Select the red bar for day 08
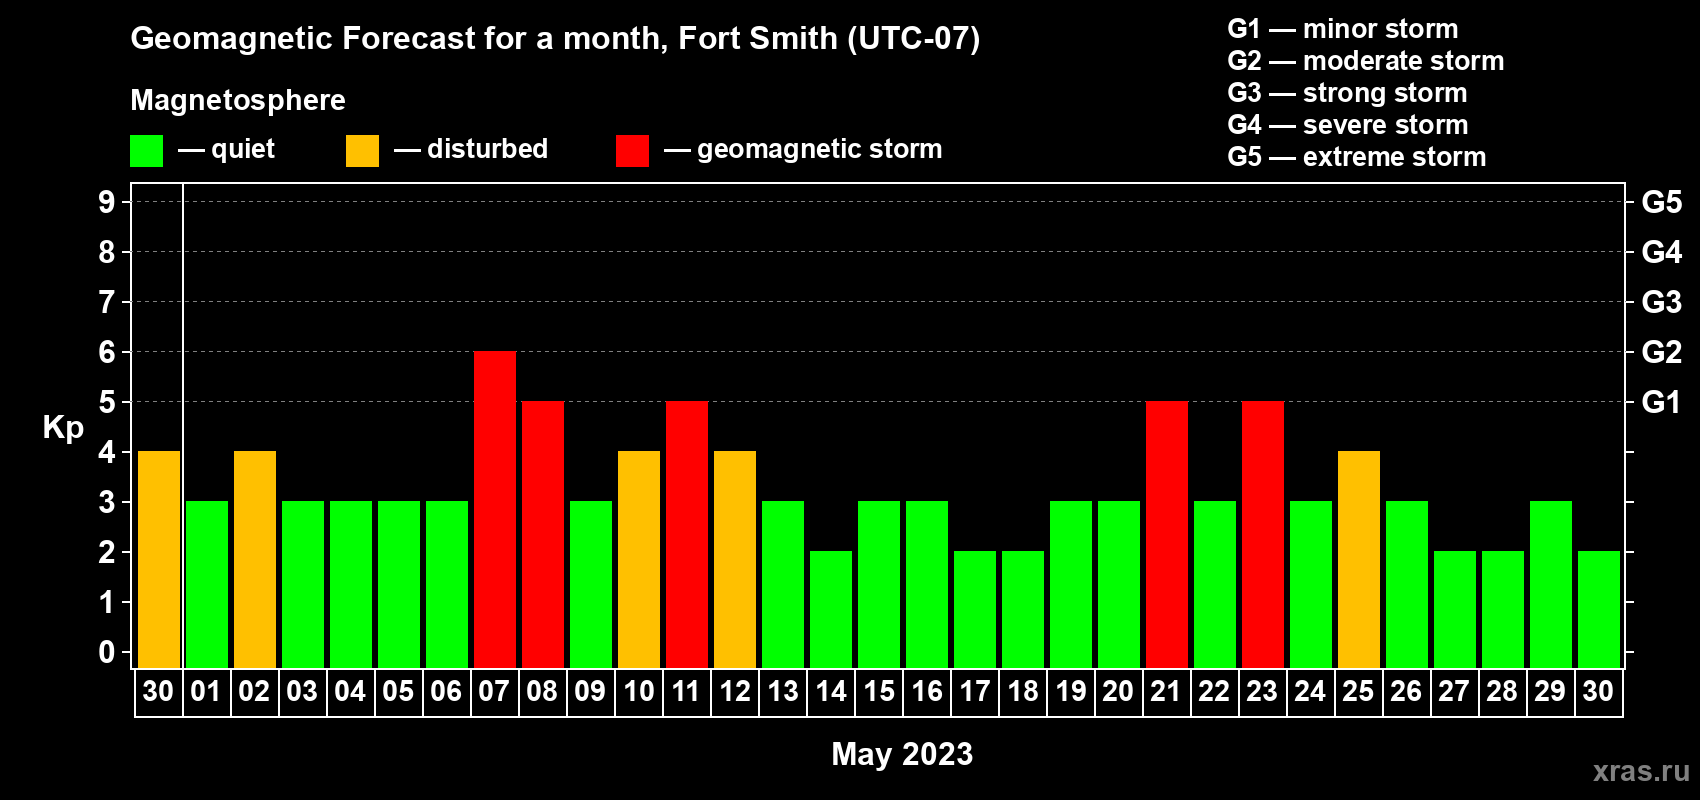Image resolution: width=1700 pixels, height=800 pixels. pos(543,535)
